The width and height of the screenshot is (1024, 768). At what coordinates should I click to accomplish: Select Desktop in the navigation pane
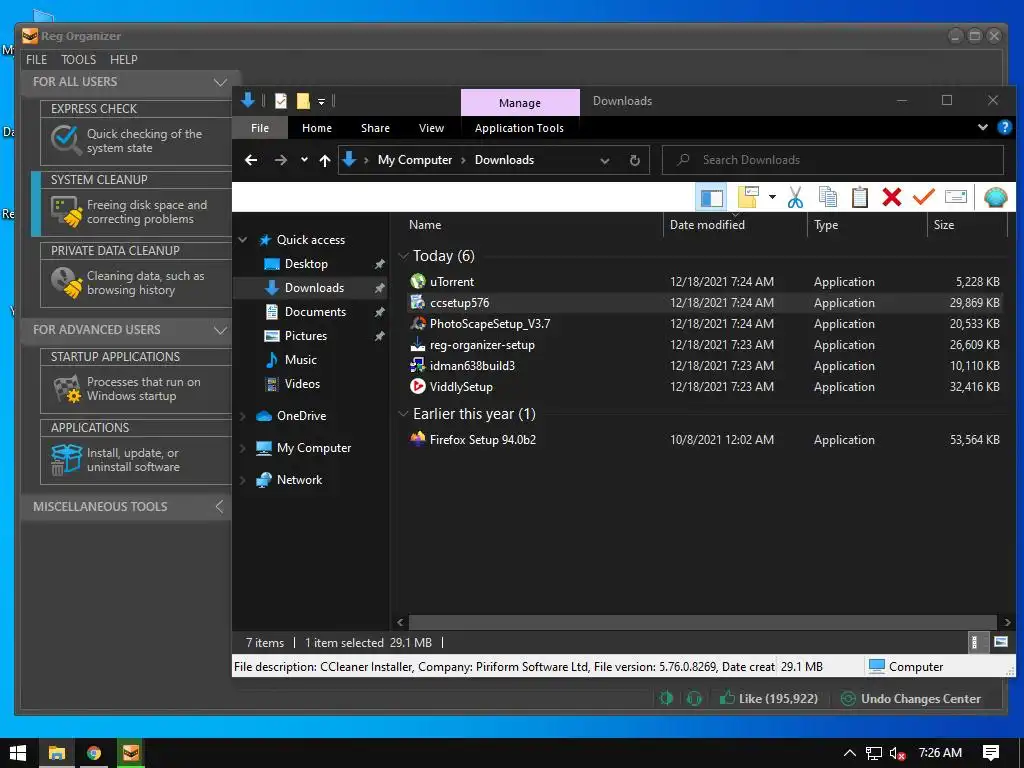(x=306, y=264)
